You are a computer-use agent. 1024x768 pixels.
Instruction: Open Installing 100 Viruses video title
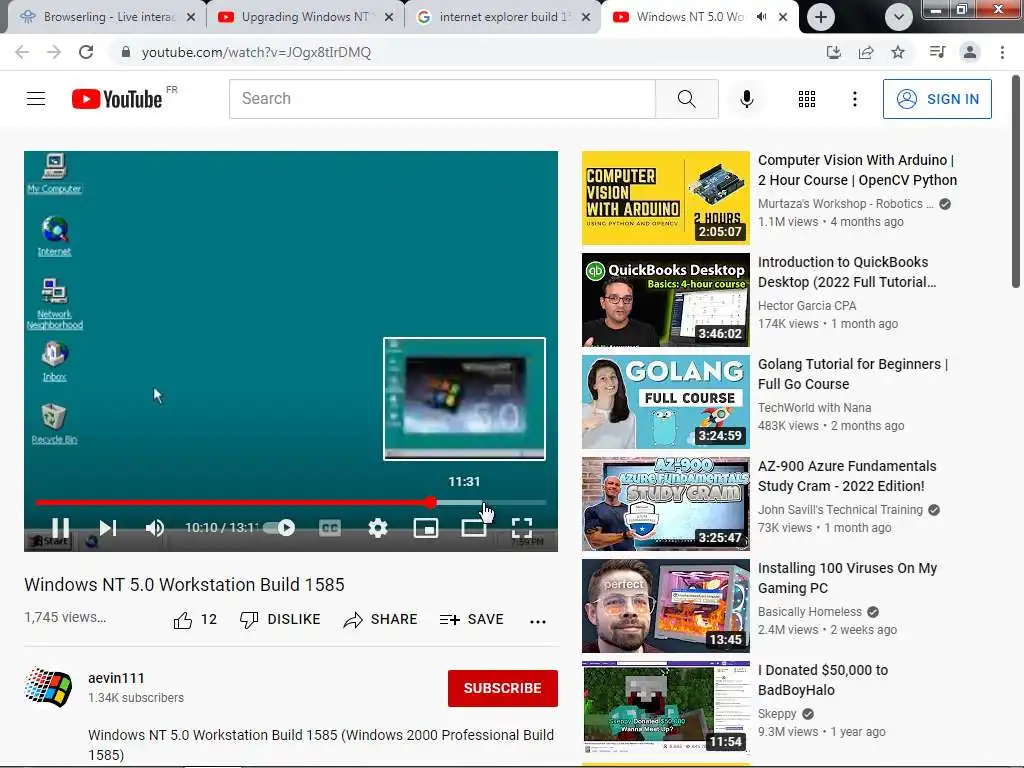click(x=847, y=578)
